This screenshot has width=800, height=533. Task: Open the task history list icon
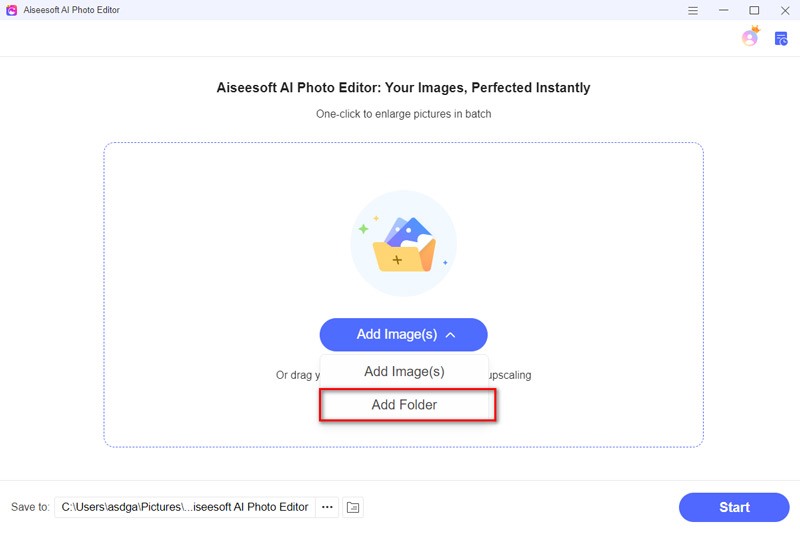pyautogui.click(x=781, y=39)
